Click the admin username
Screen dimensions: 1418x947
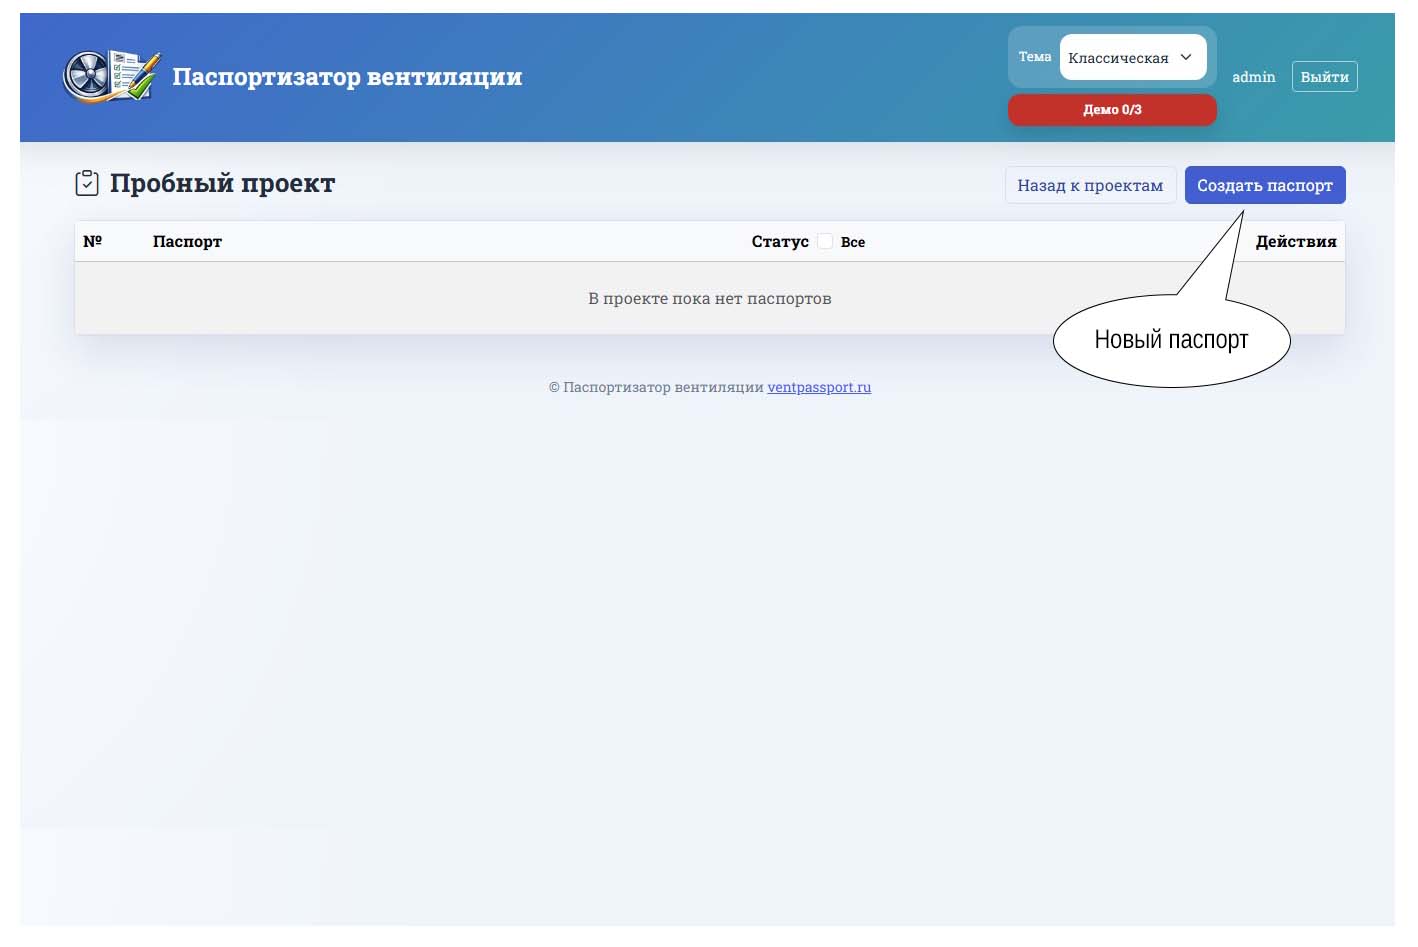click(x=1253, y=77)
